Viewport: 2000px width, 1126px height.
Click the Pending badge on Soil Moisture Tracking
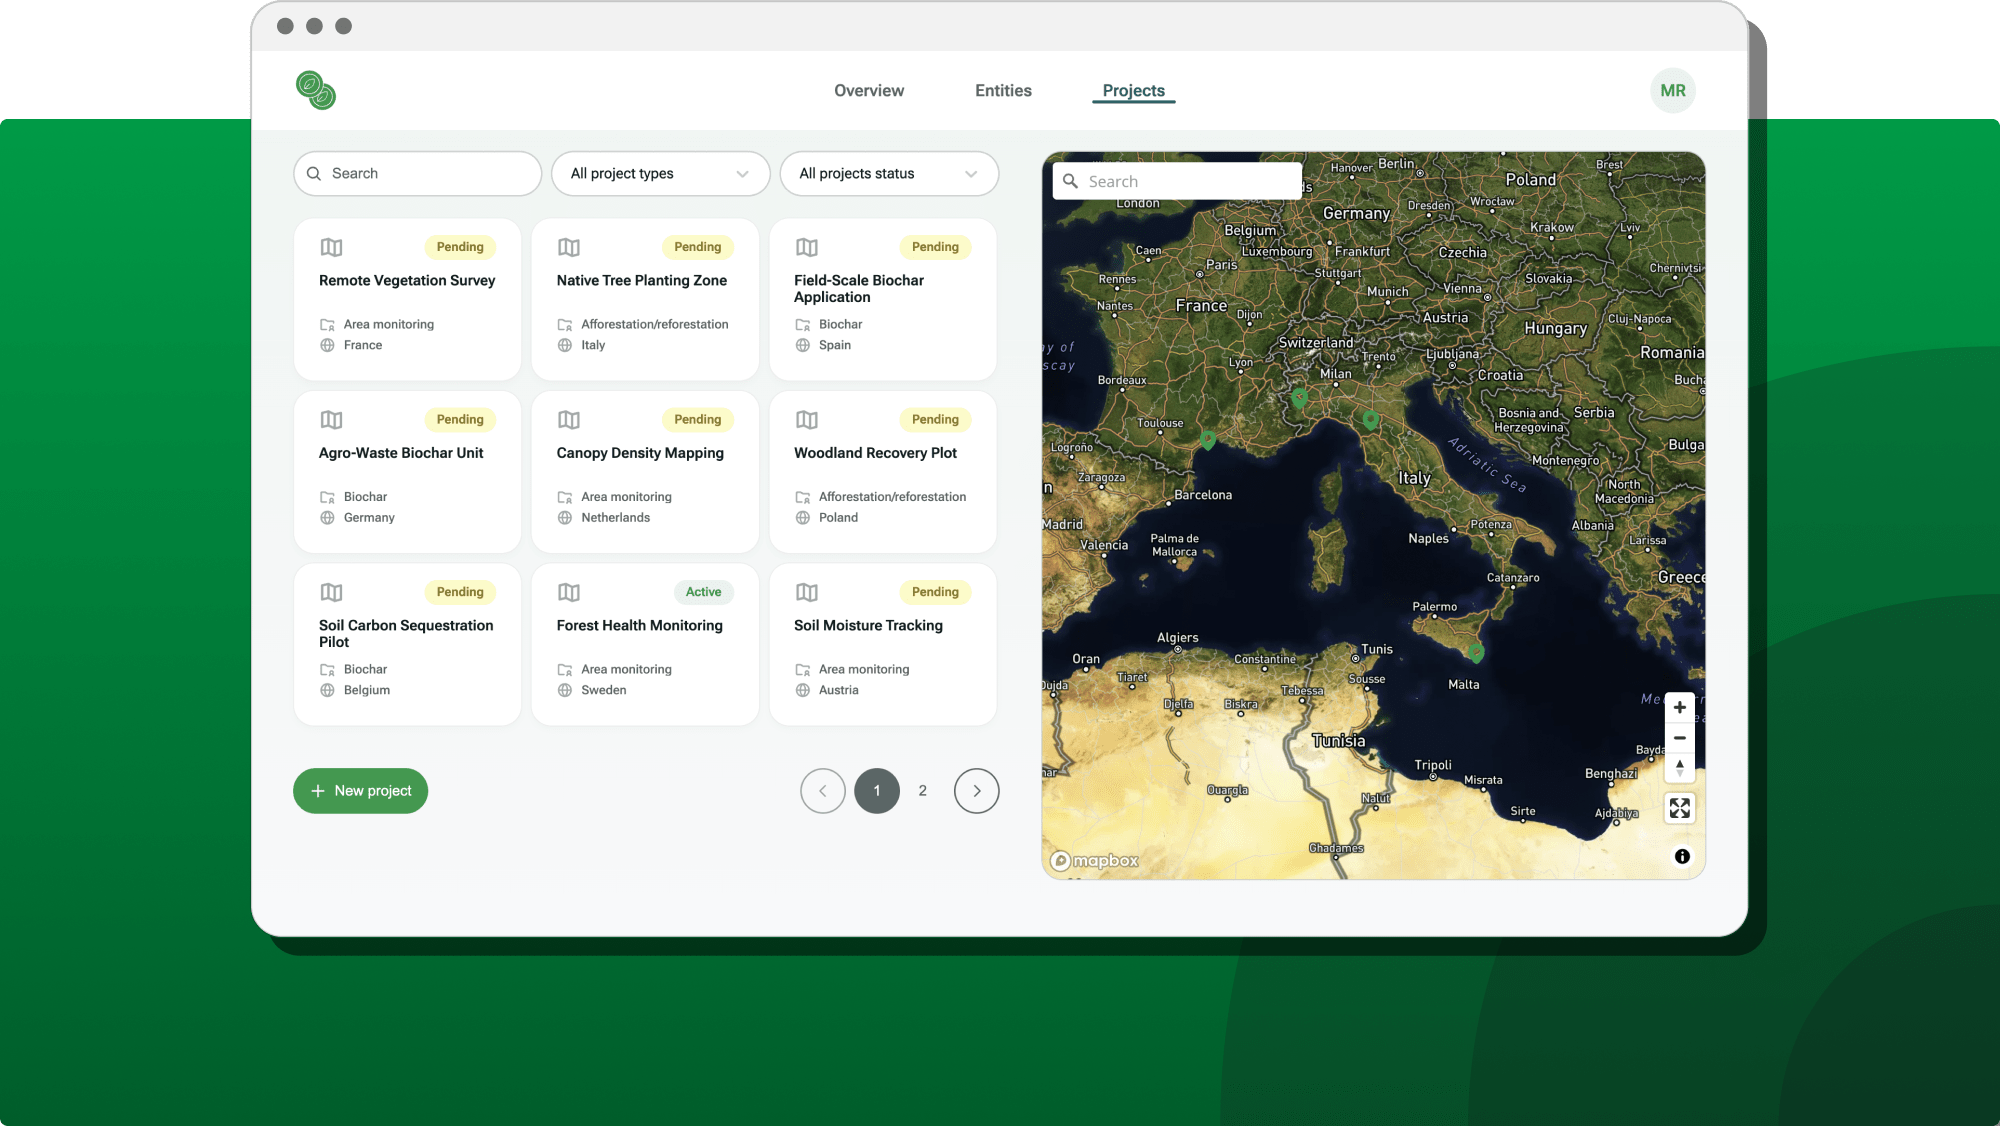point(935,592)
